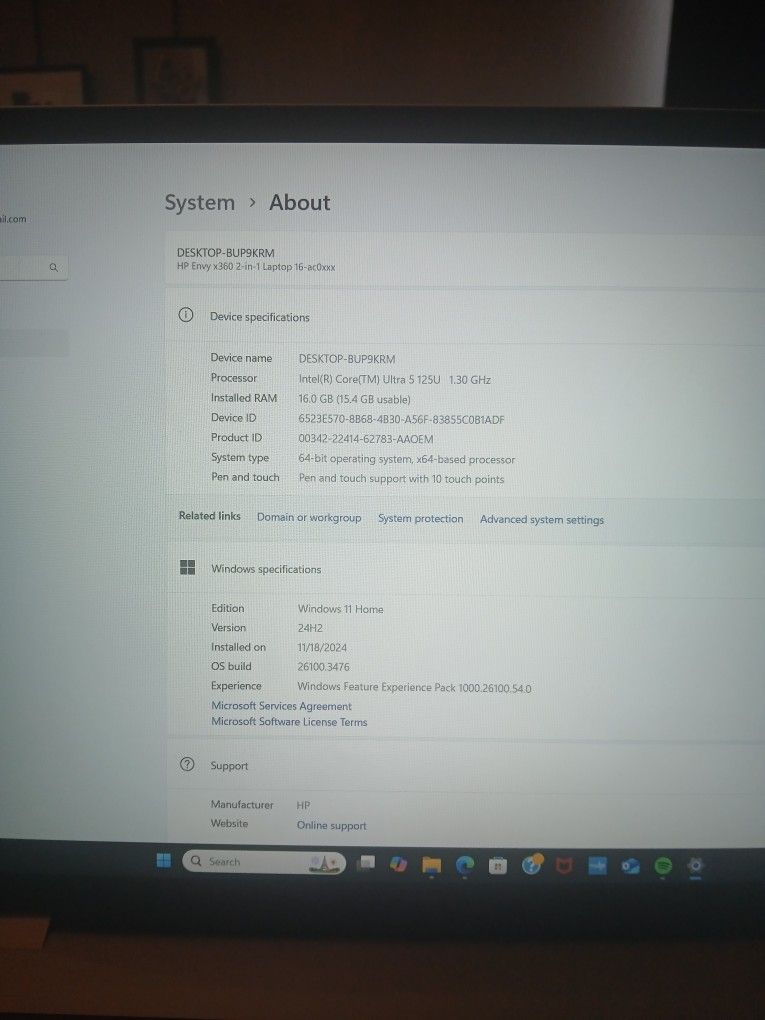Launch Copilot from the taskbar
This screenshot has width=765, height=1020.
(398, 864)
